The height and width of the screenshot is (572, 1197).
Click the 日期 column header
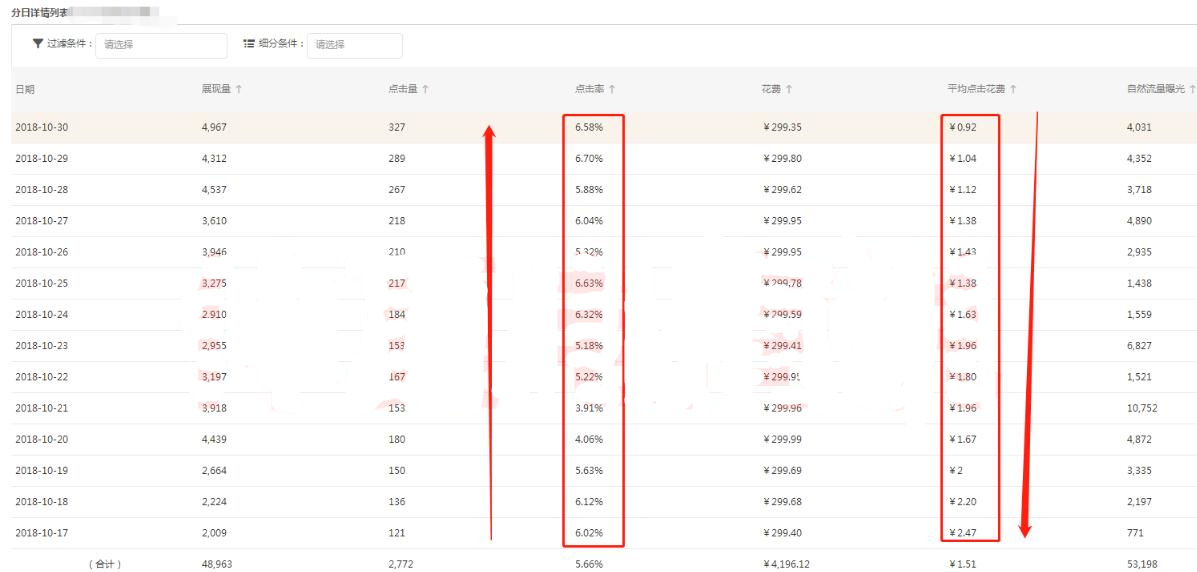click(24, 89)
